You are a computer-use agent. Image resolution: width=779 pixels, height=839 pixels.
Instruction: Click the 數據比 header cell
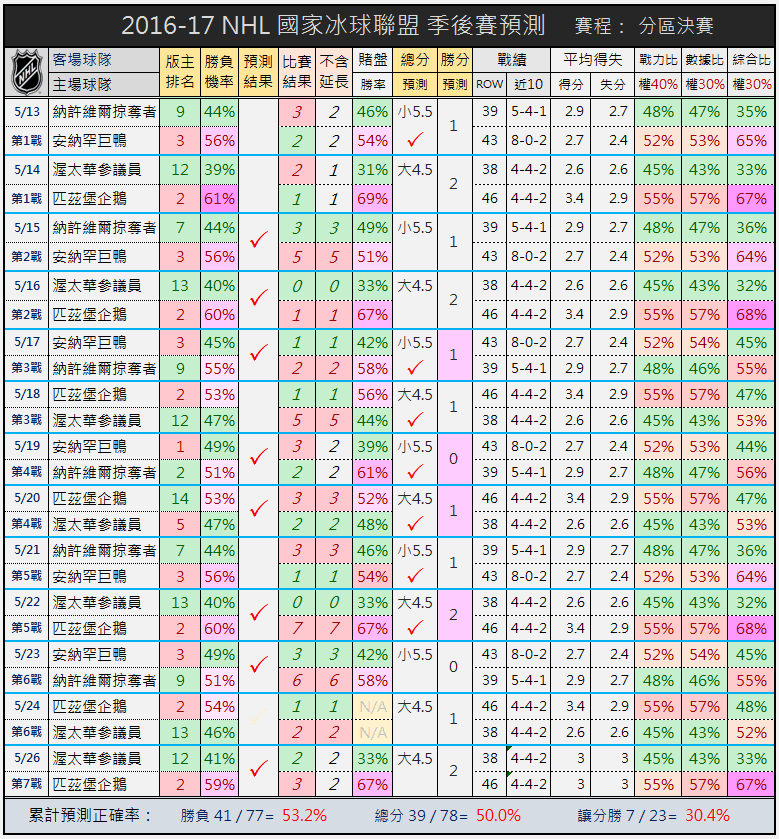704,60
